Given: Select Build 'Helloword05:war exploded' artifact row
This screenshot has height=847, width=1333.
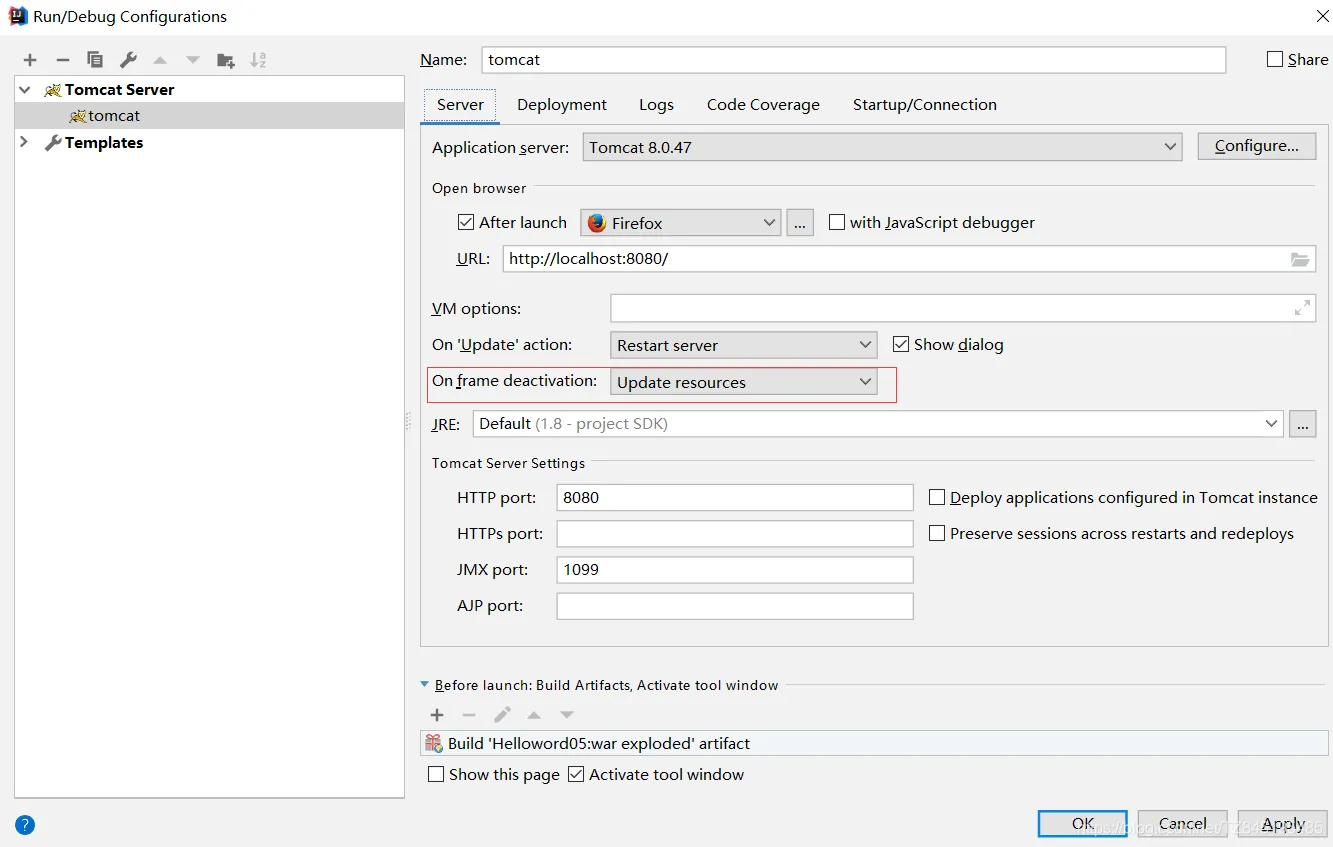Looking at the screenshot, I should (875, 743).
